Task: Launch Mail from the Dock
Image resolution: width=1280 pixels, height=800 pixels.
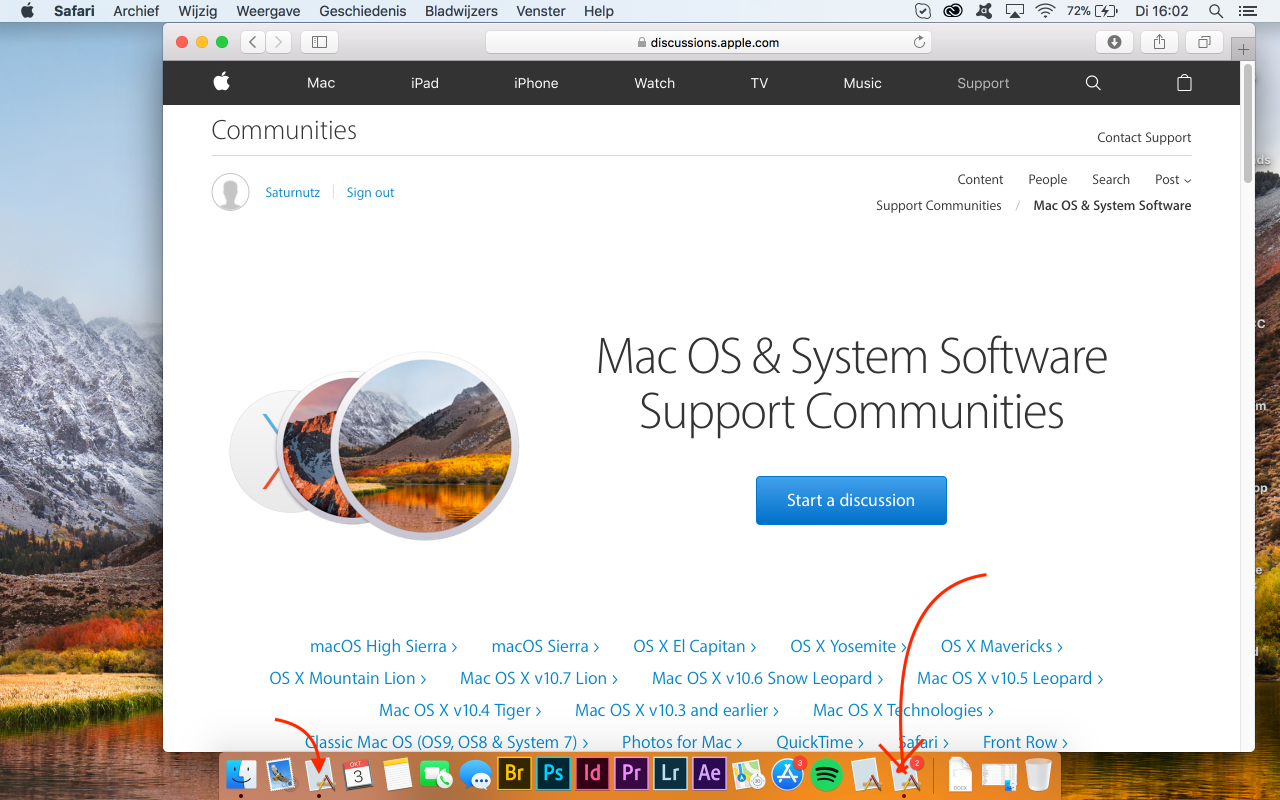Action: coord(280,773)
